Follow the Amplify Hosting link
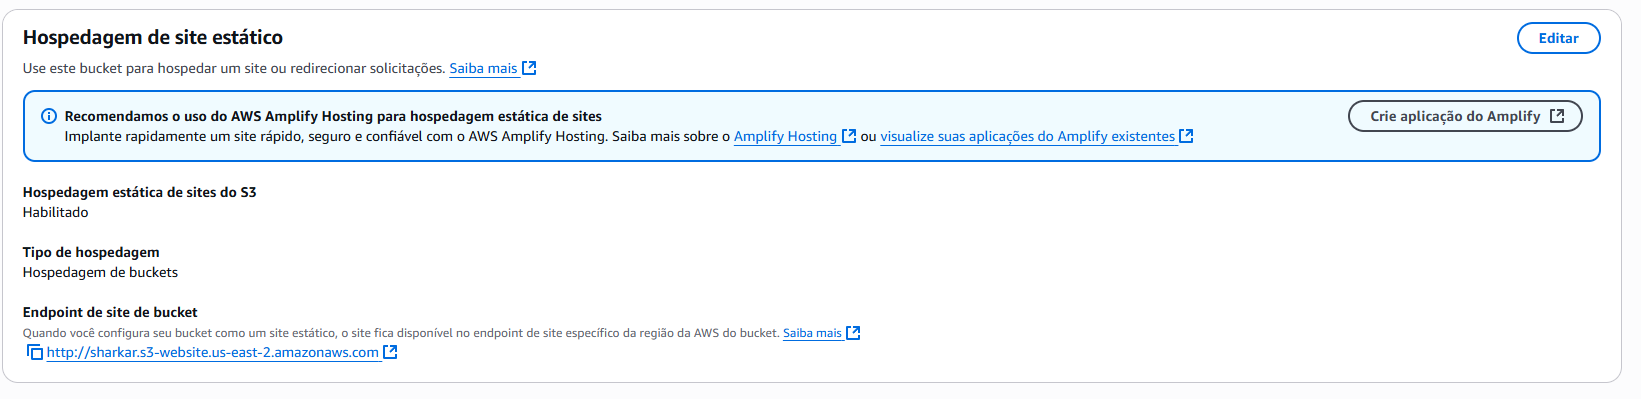Screen dimensions: 1641x399 785,136
